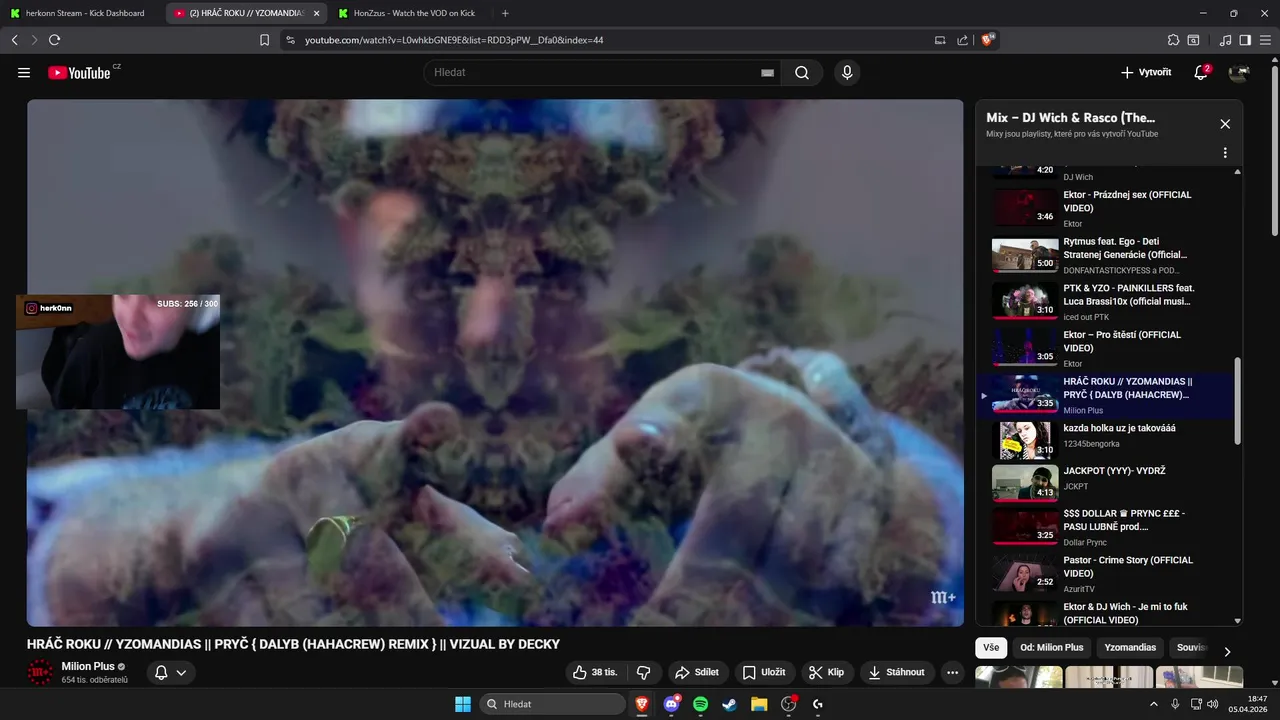Open the Milion Plus channel avatar
Viewport: 1280px width, 720px height.
[40, 672]
